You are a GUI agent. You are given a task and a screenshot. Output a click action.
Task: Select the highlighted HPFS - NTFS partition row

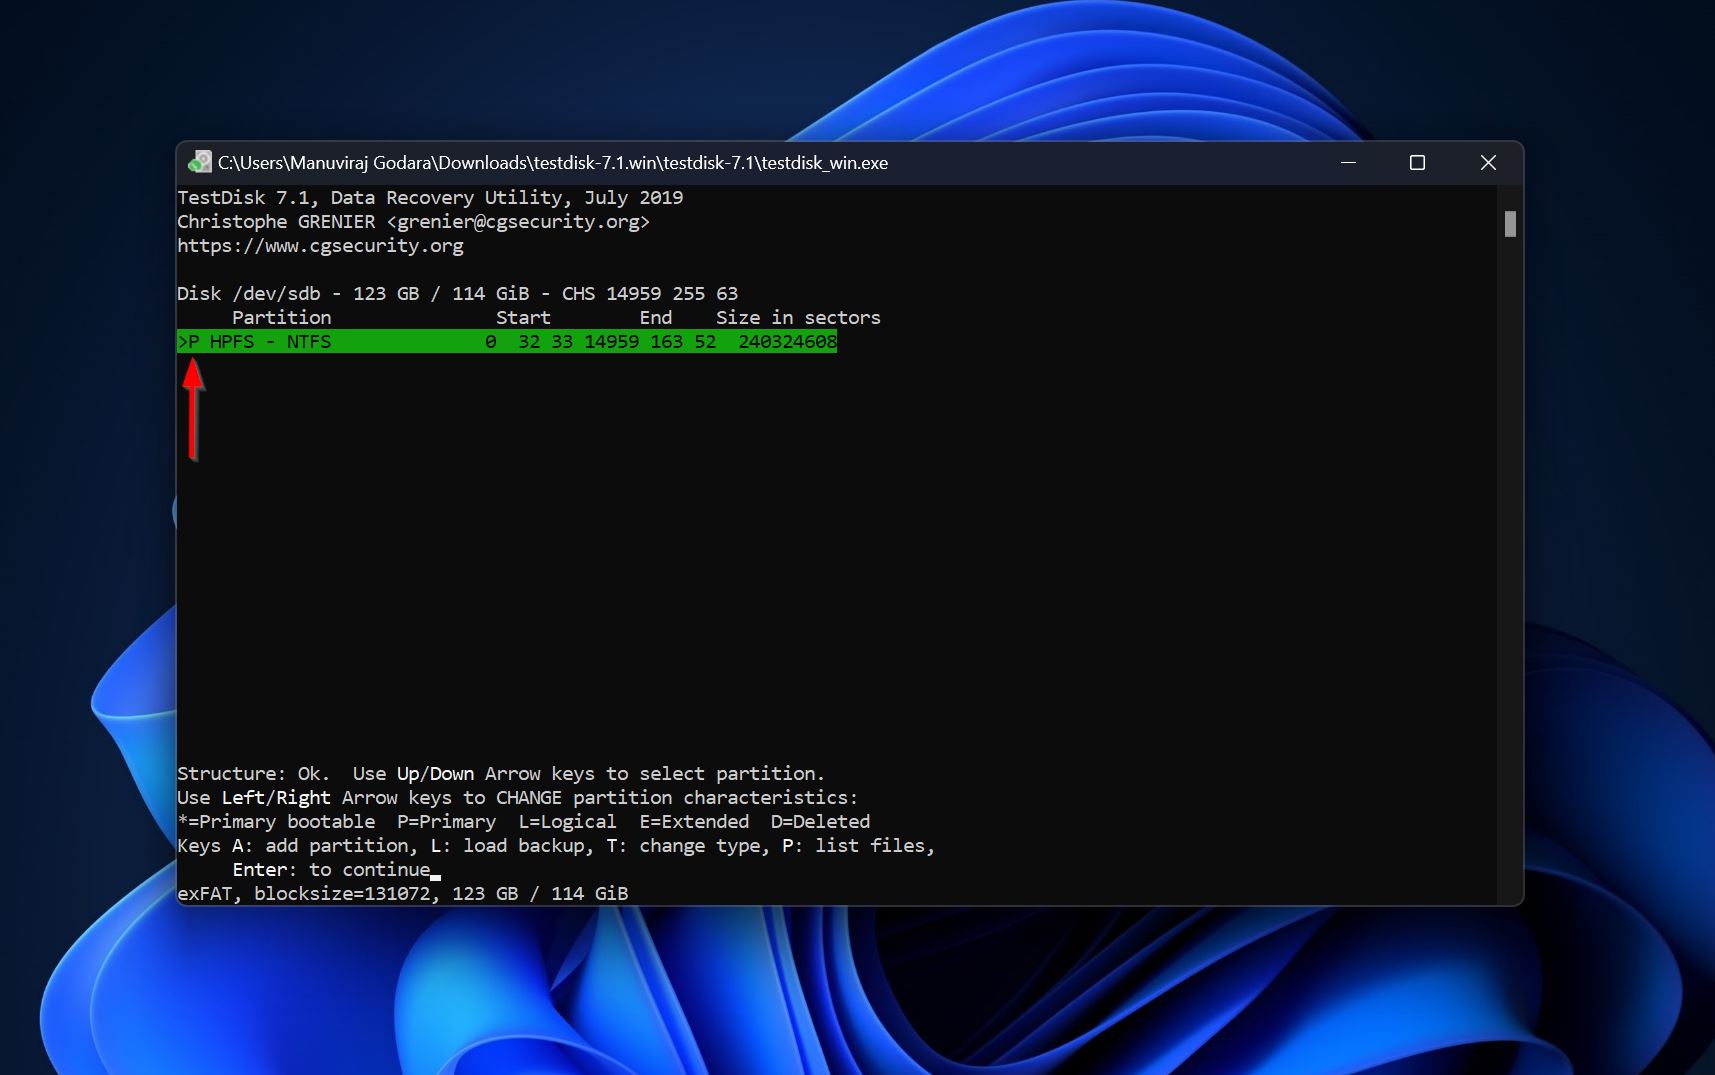point(507,342)
